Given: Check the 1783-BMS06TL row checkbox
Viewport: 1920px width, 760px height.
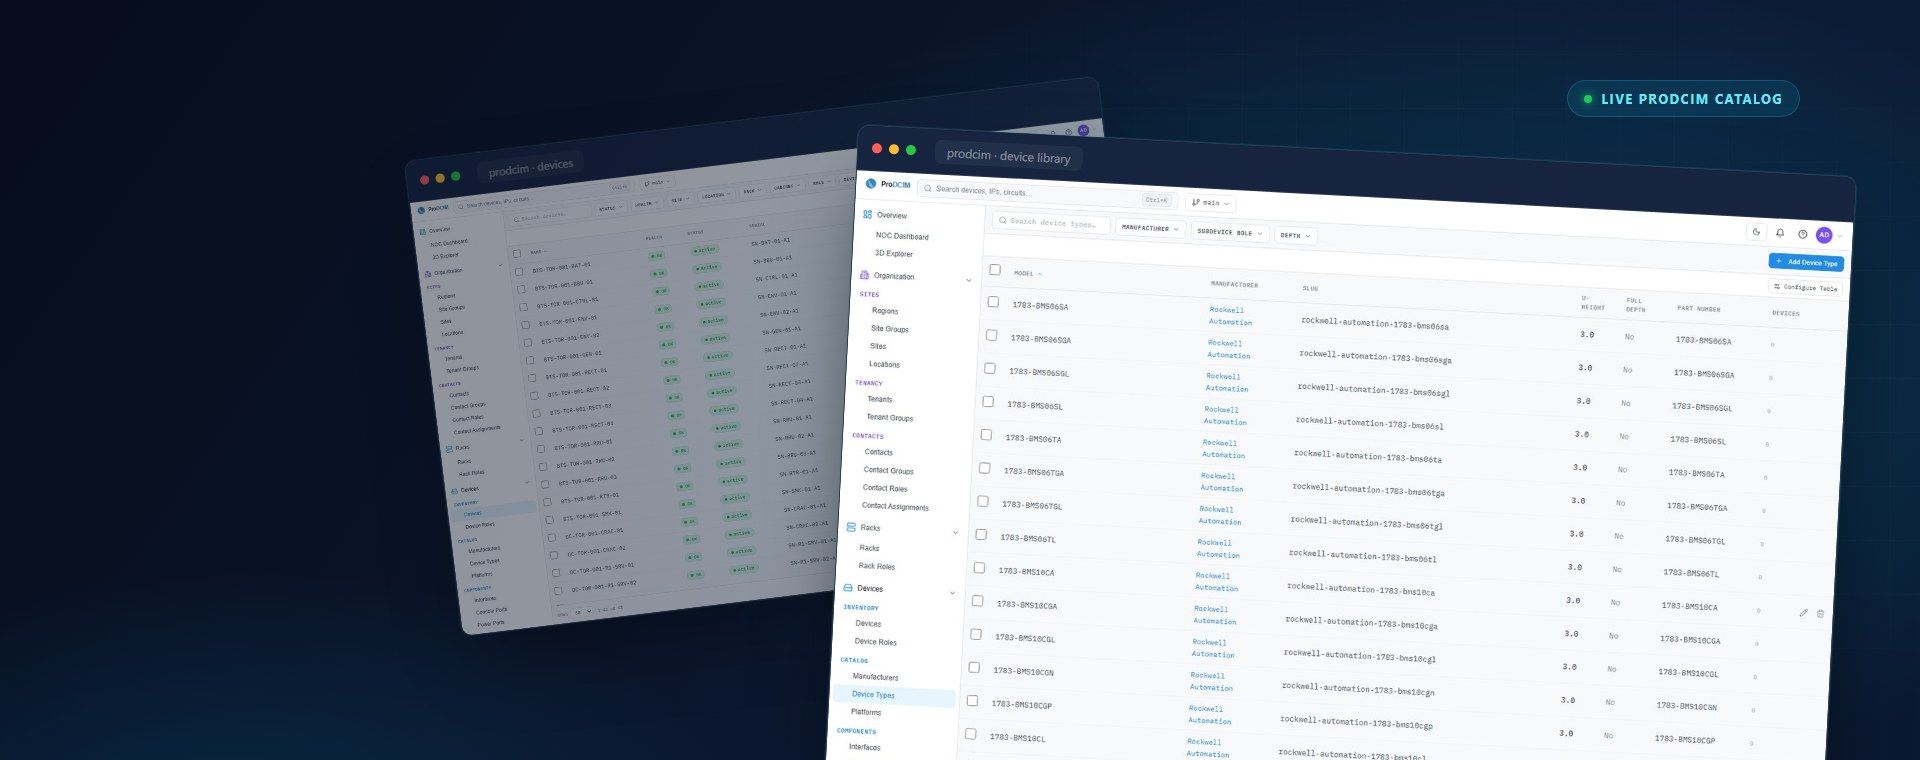Looking at the screenshot, I should coord(981,535).
